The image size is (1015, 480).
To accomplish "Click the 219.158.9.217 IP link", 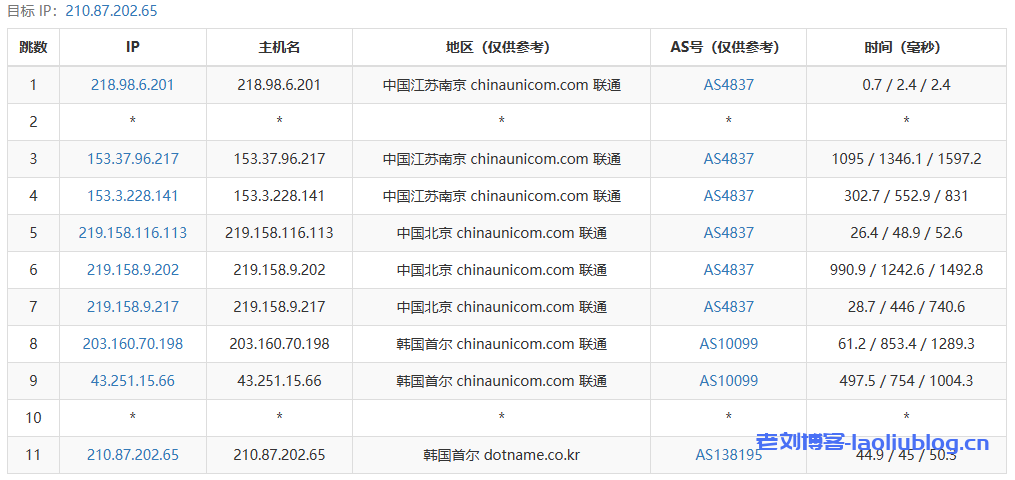I will 132,307.
